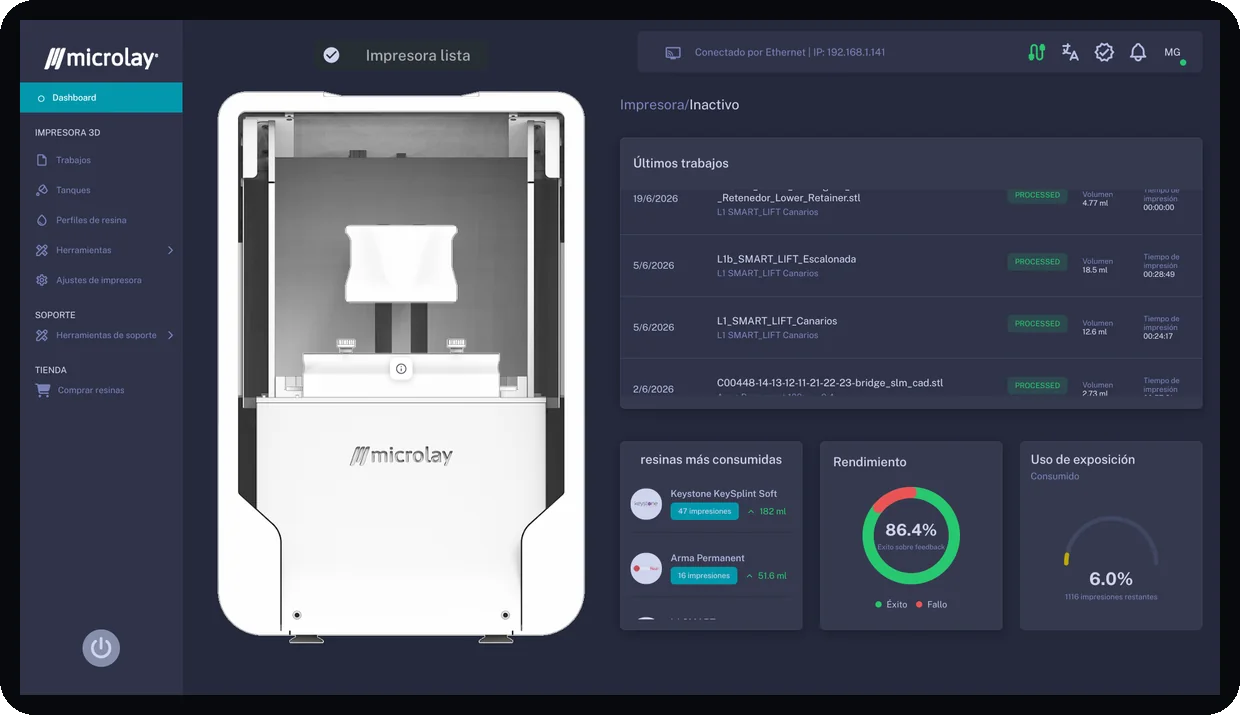
Task: Click the Ethernet IP 192.168.1.141 status text
Action: 790,53
